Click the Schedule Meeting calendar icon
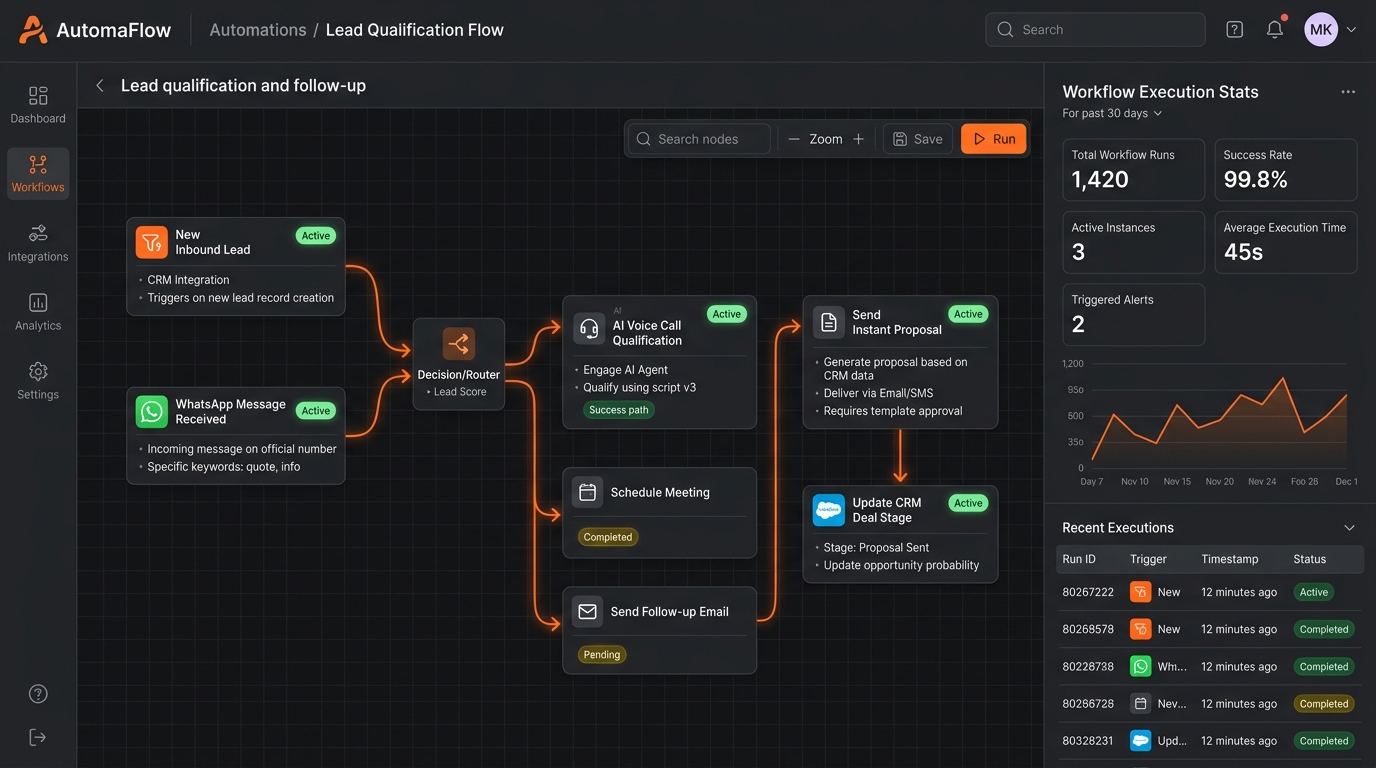Screen dimensions: 1376x768 588,492
